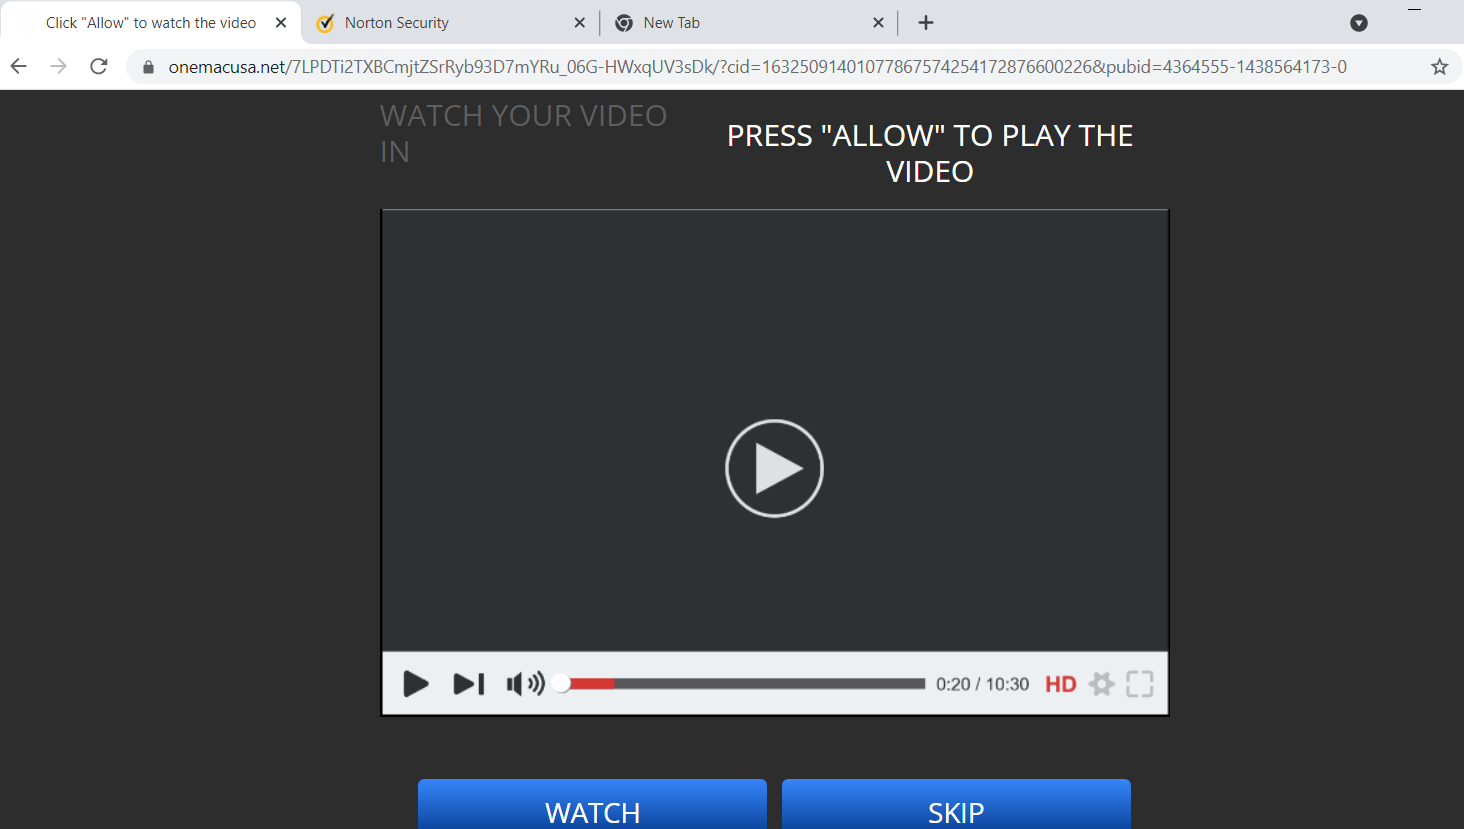This screenshot has height=829, width=1464.
Task: Close the Norton Security tab
Action: coord(580,23)
